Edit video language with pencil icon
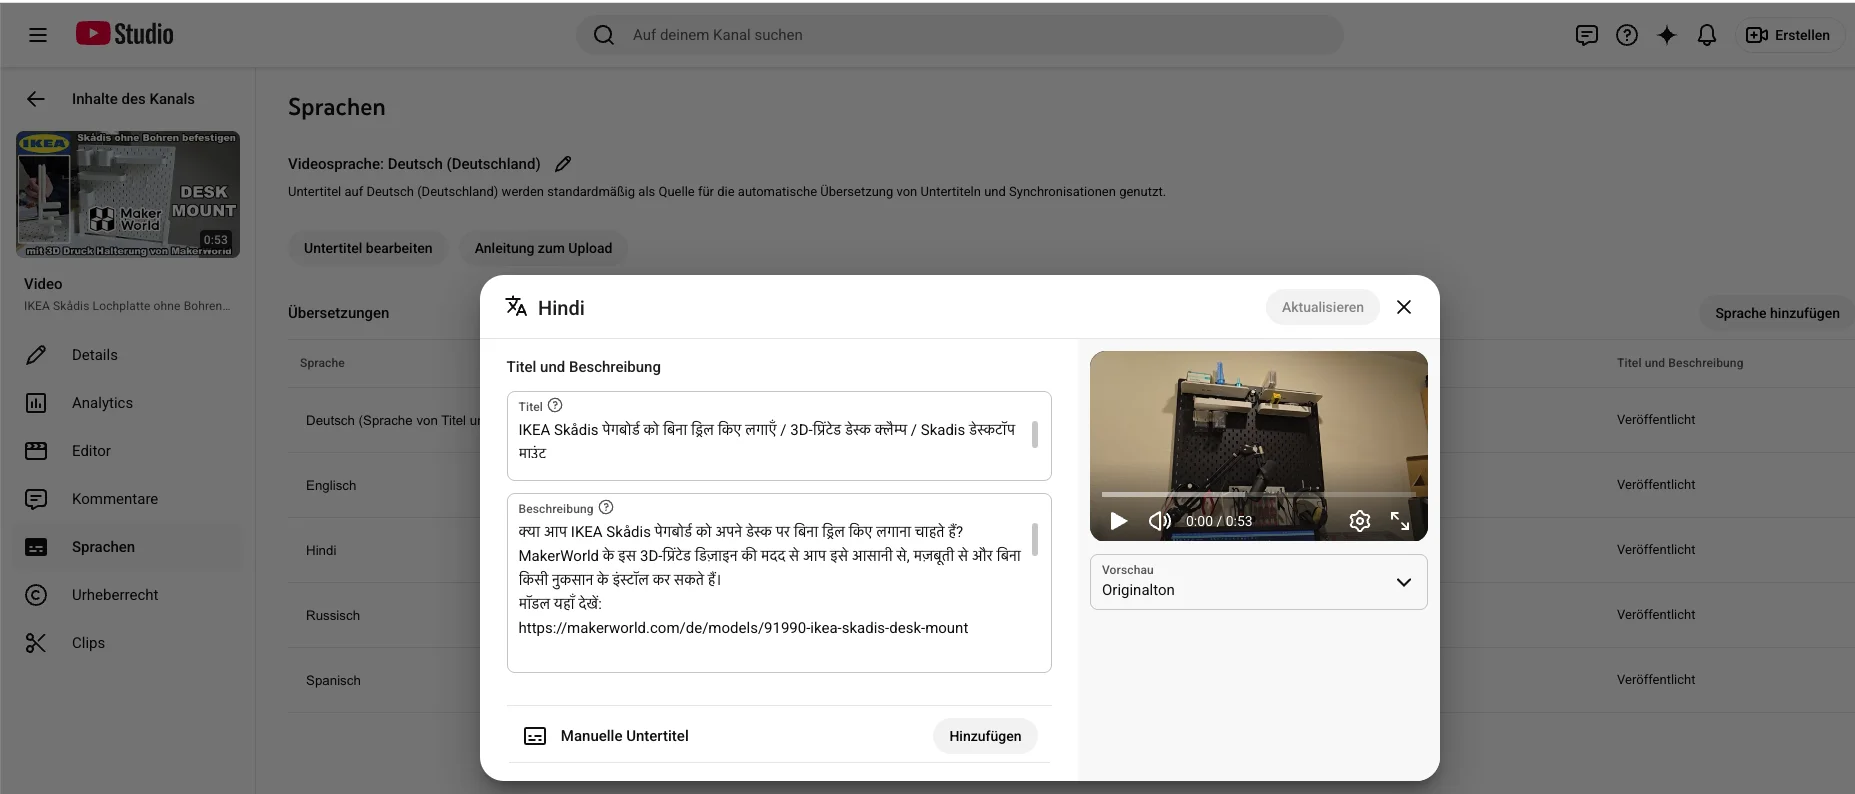 pyautogui.click(x=563, y=164)
